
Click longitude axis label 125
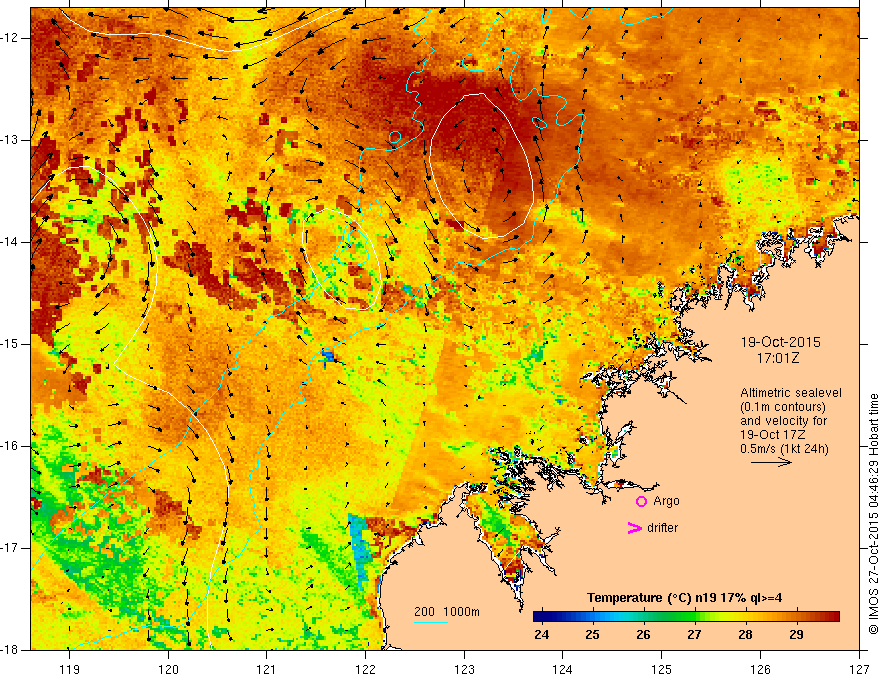click(x=662, y=669)
